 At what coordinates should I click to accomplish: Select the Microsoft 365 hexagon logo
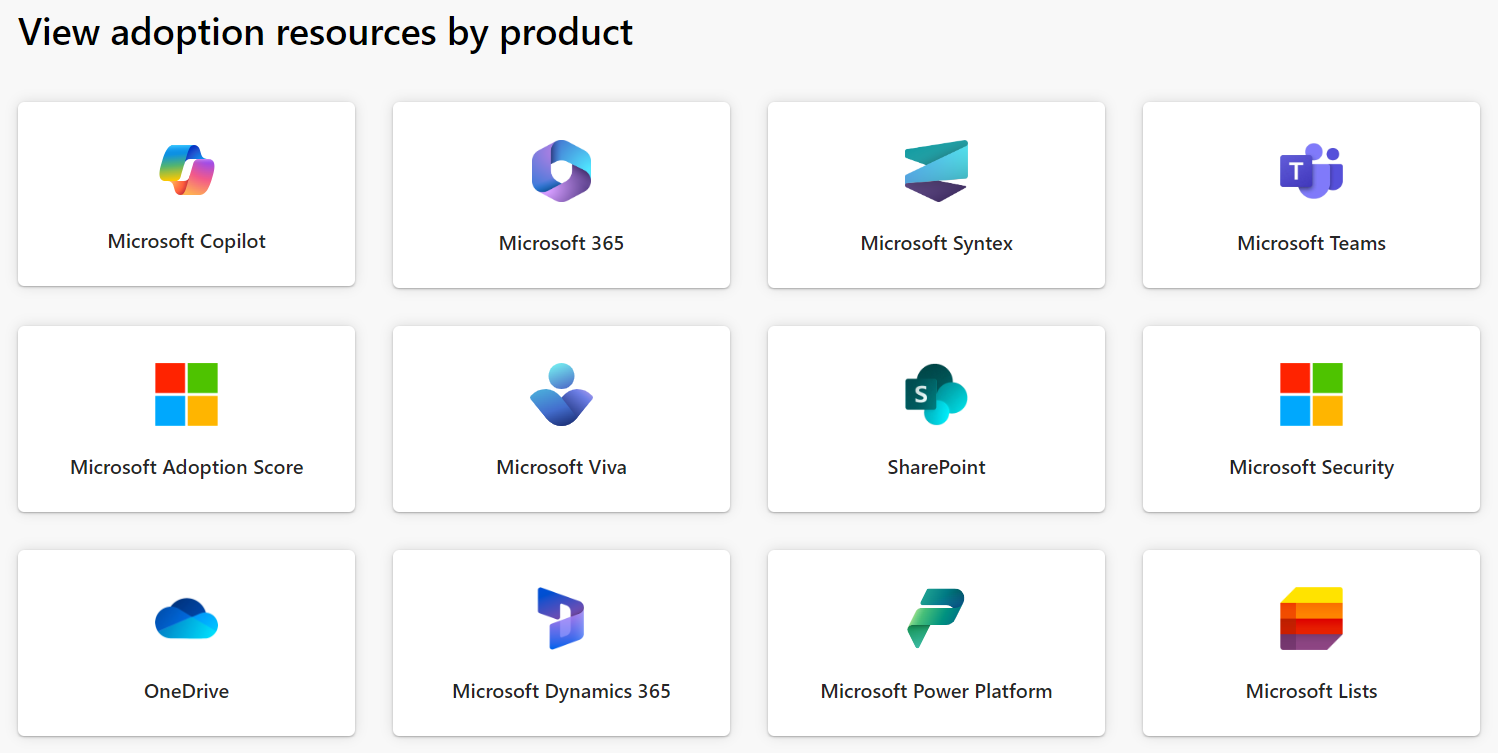click(x=561, y=171)
